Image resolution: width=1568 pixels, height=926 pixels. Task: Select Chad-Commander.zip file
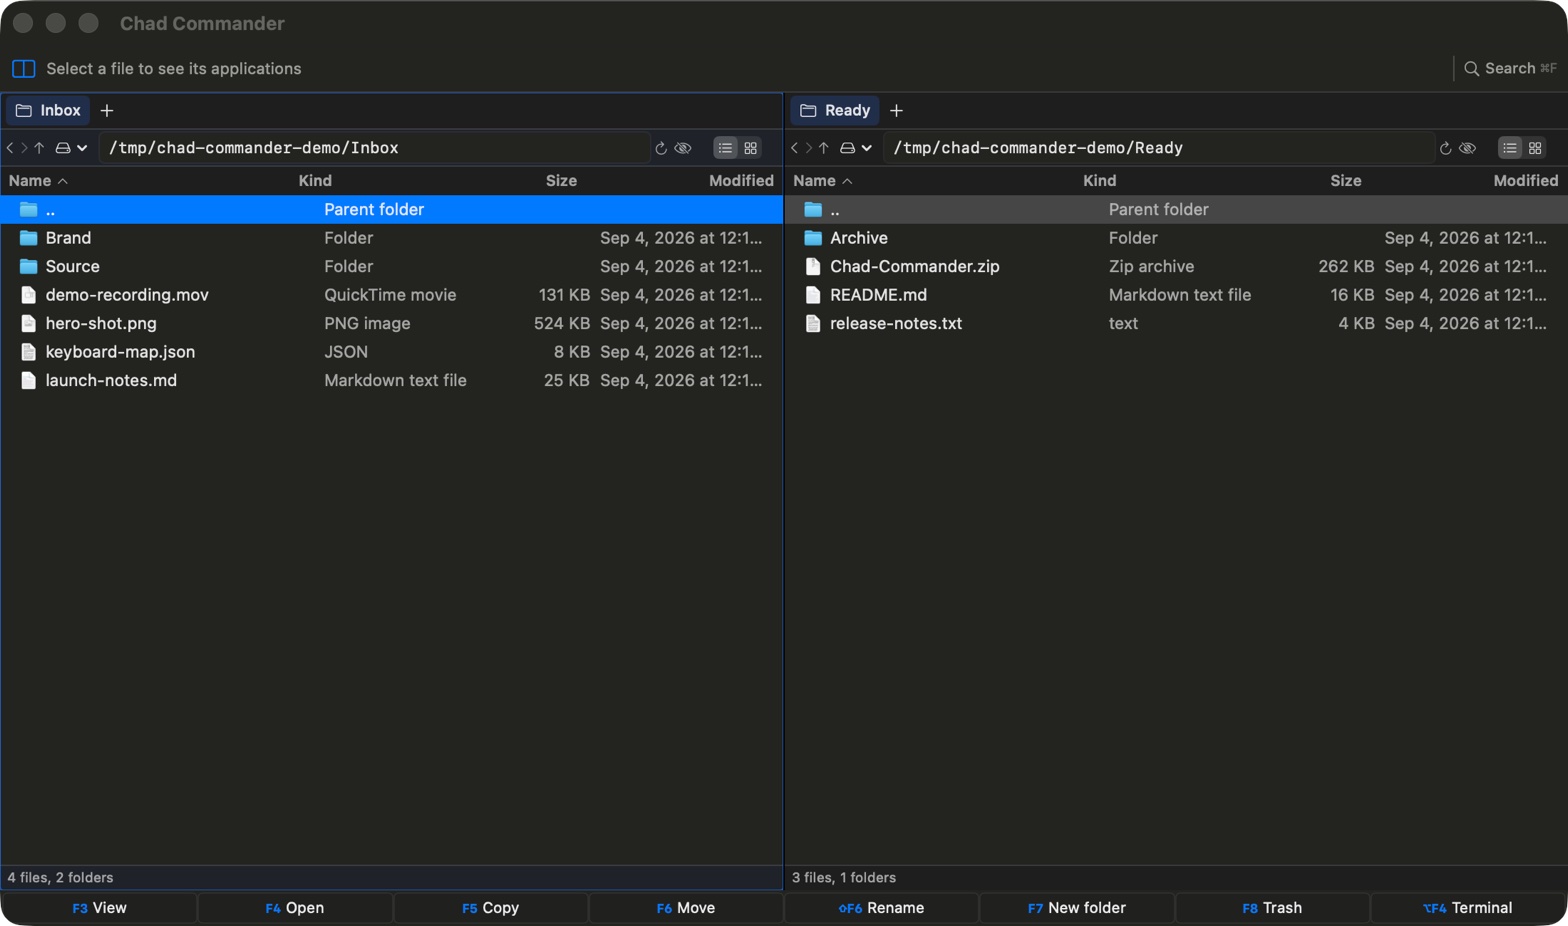click(1176, 266)
